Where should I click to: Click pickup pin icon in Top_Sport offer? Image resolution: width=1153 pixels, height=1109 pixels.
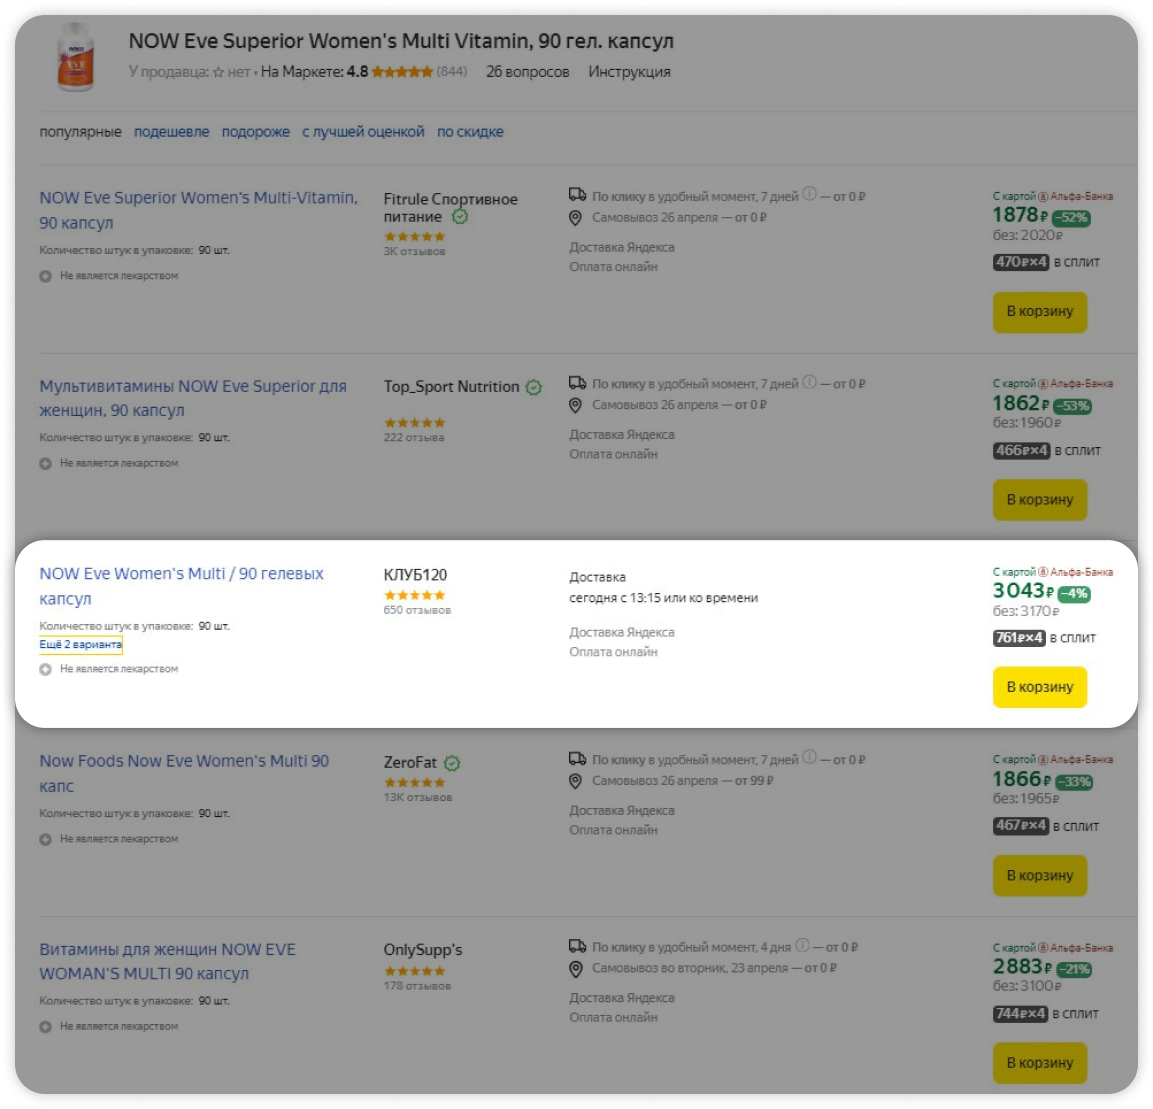pos(575,405)
